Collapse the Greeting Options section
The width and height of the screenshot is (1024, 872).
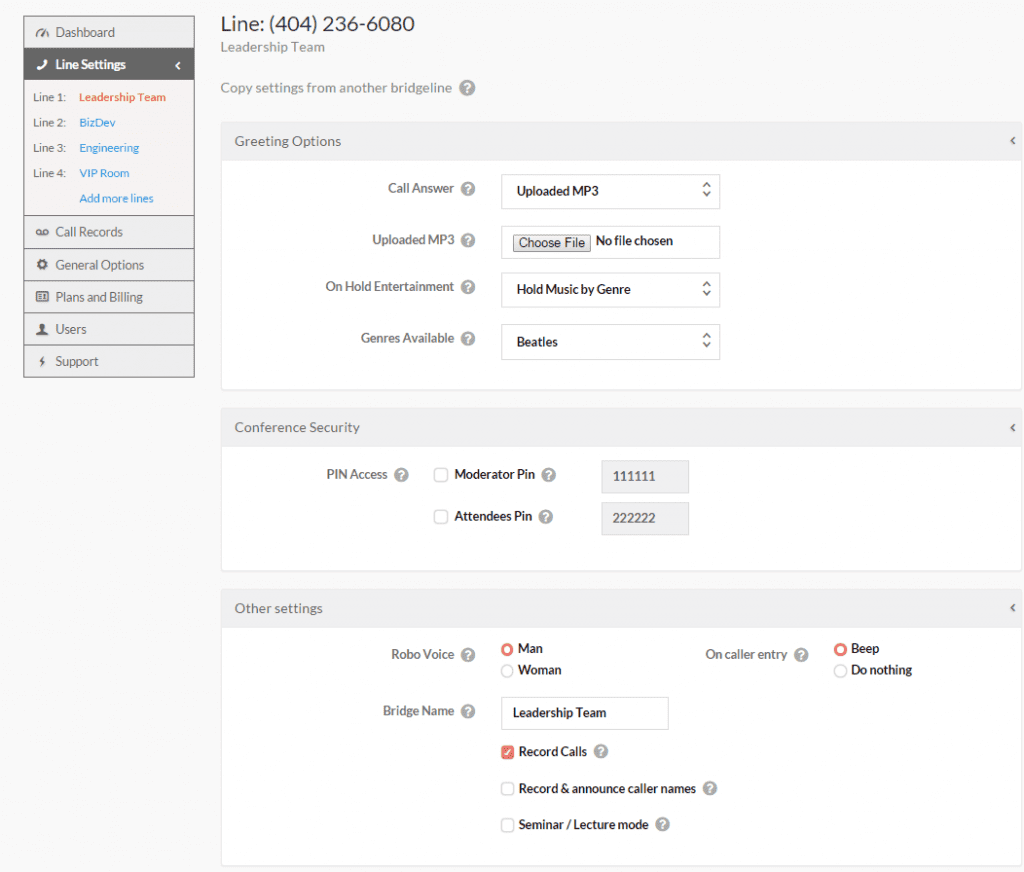click(1012, 141)
